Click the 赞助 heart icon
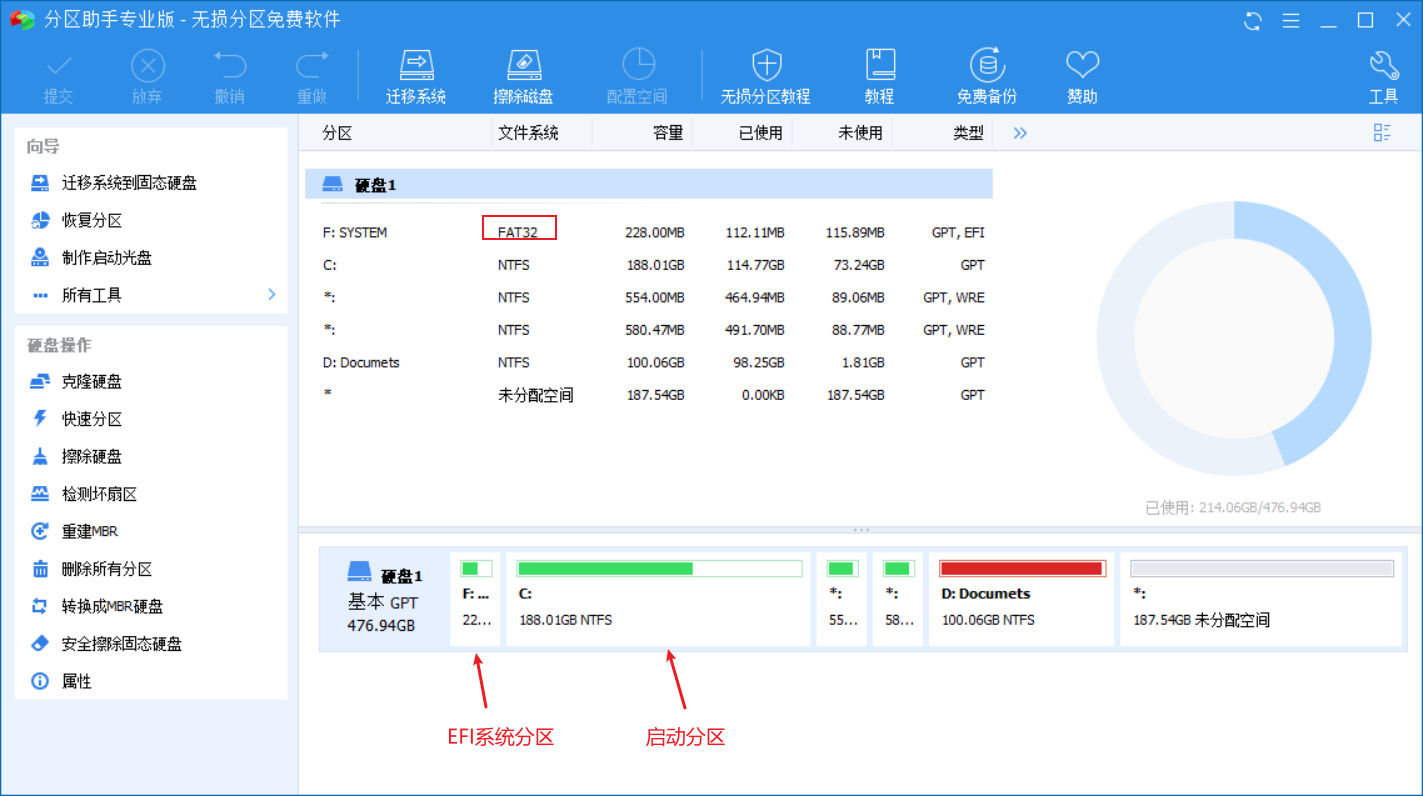The image size is (1423, 796). pos(1082,66)
